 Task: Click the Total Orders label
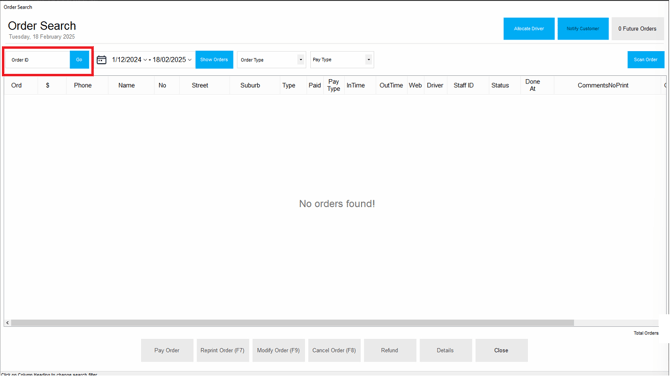646,333
